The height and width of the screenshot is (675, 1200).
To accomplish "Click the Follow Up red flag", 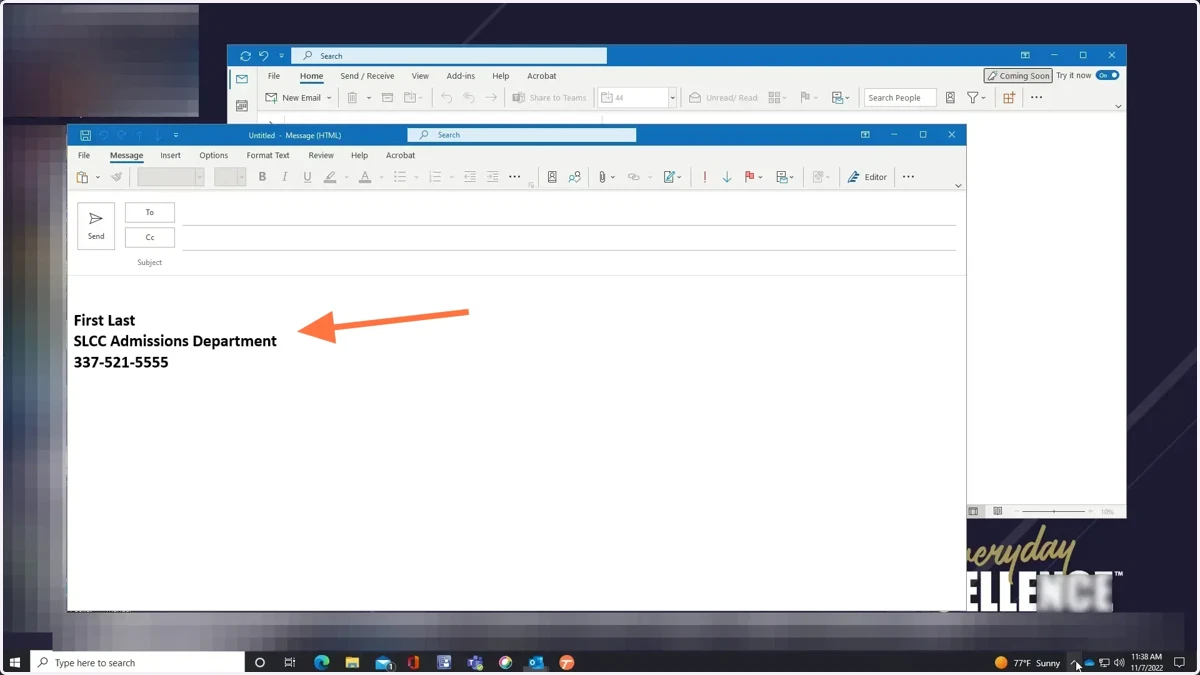I will coord(749,177).
